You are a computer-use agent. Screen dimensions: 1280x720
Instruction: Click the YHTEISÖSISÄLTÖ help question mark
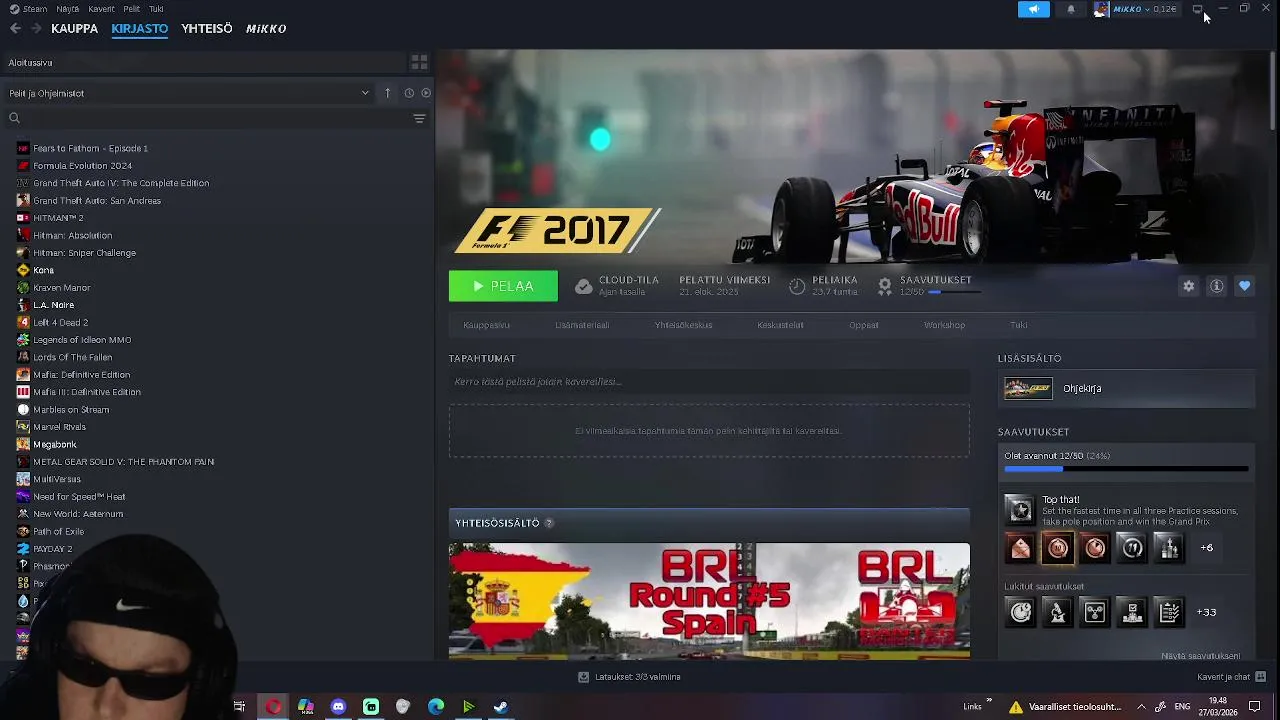(548, 523)
